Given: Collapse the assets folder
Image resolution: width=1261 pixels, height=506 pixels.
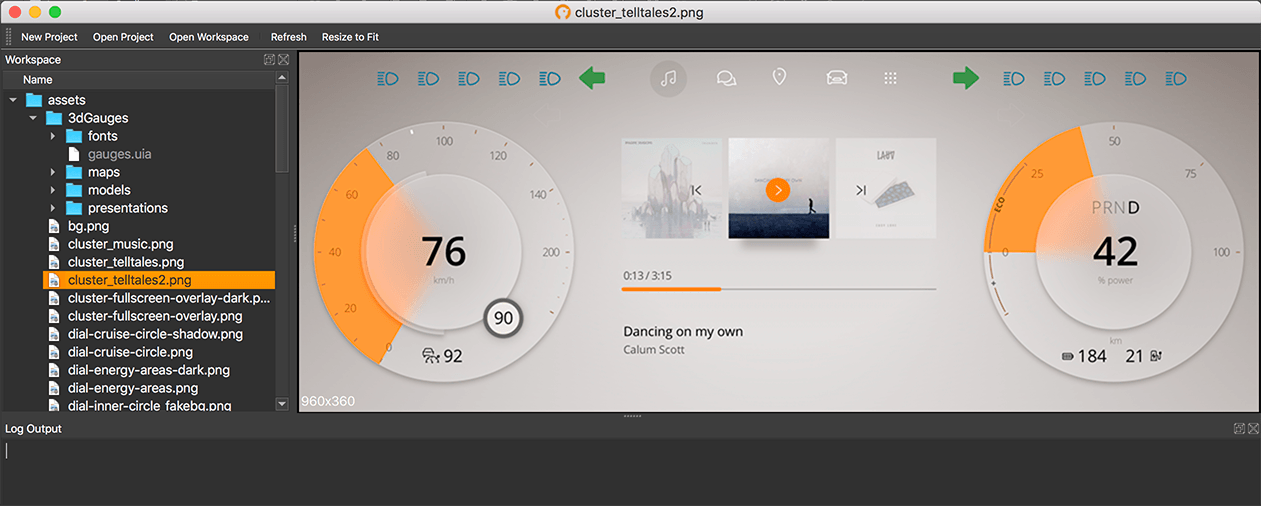Looking at the screenshot, I should click(x=13, y=100).
